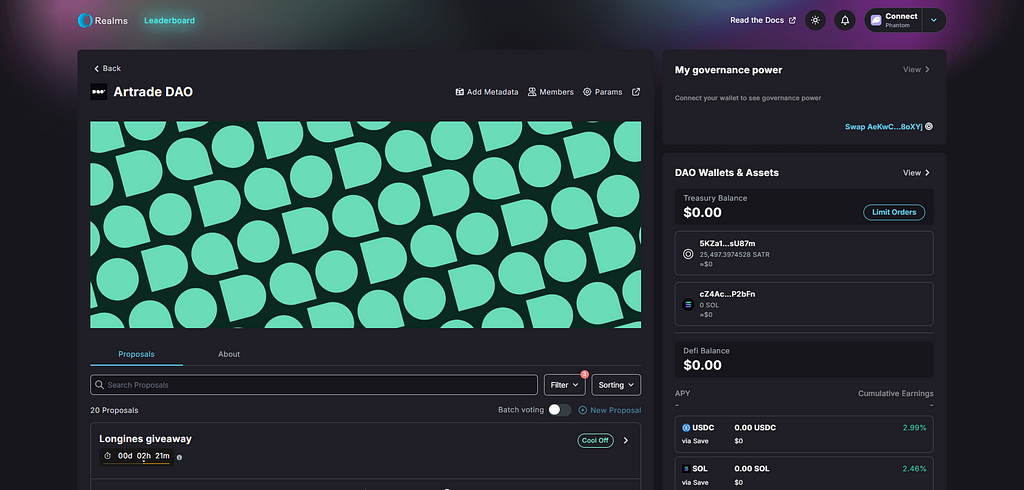Screen dimensions: 1024x490
Task: Click the SOL coin icon in yield list
Action: (686, 469)
